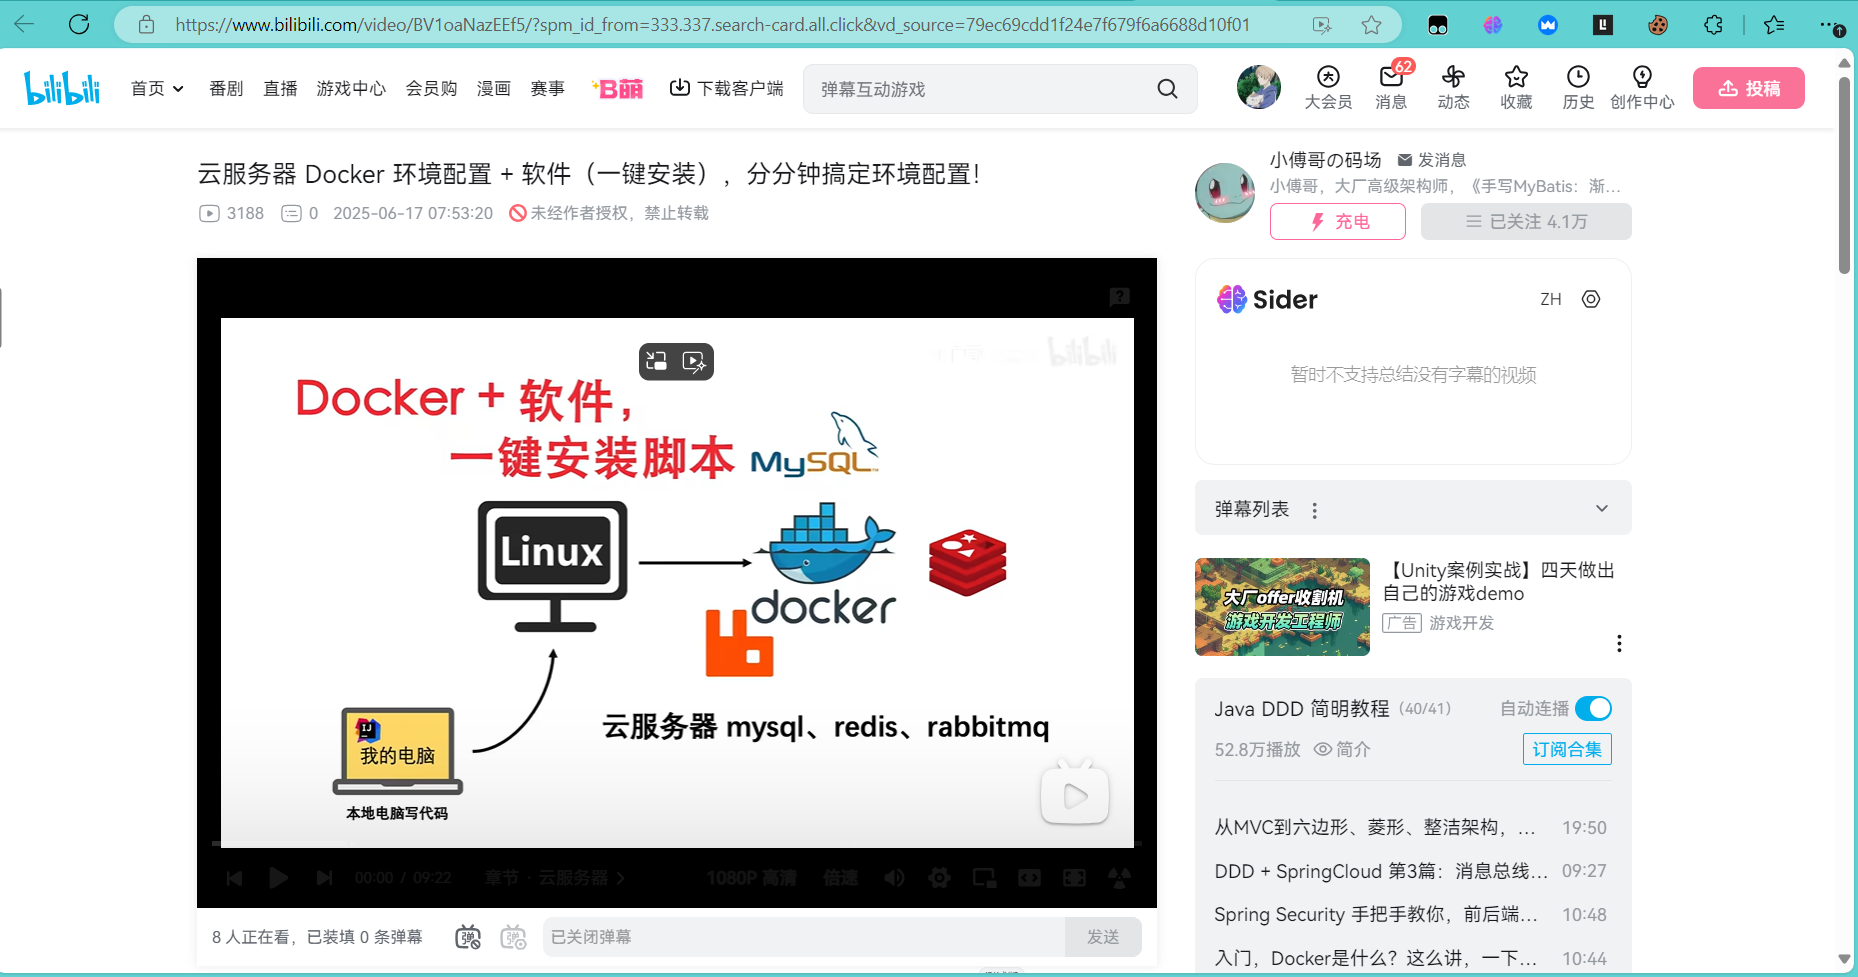Open player settings gear icon
1858x977 pixels.
tap(939, 878)
